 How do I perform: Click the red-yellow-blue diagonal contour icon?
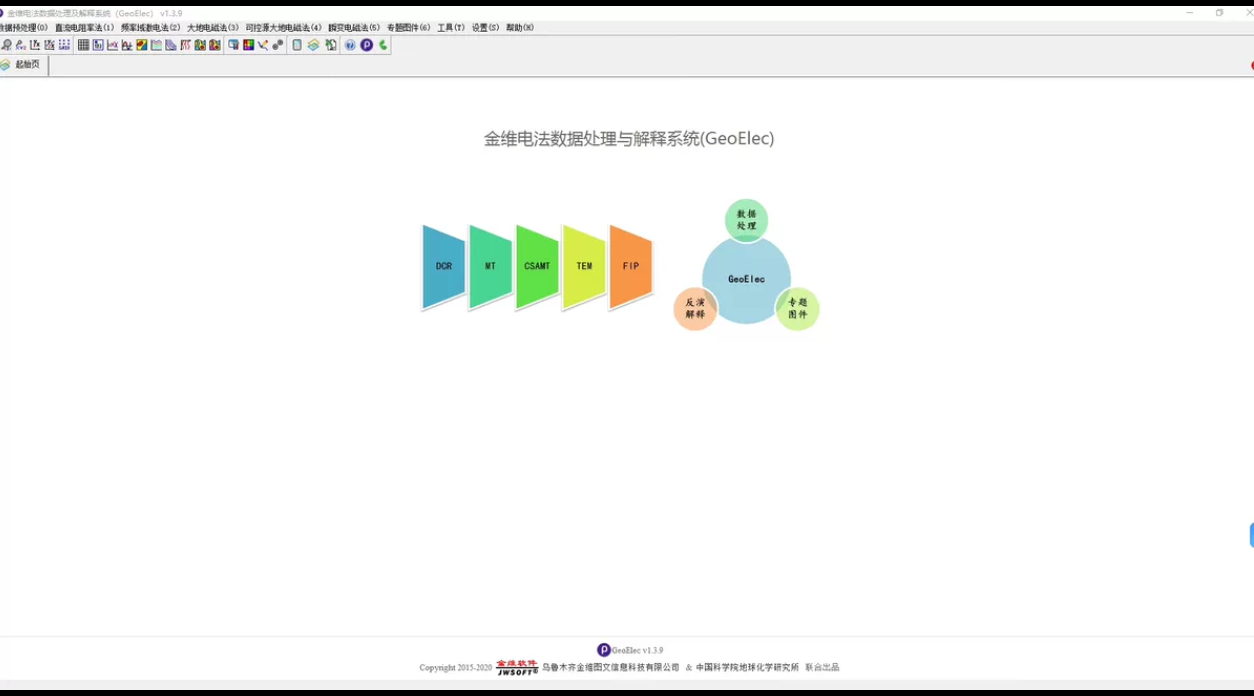142,45
